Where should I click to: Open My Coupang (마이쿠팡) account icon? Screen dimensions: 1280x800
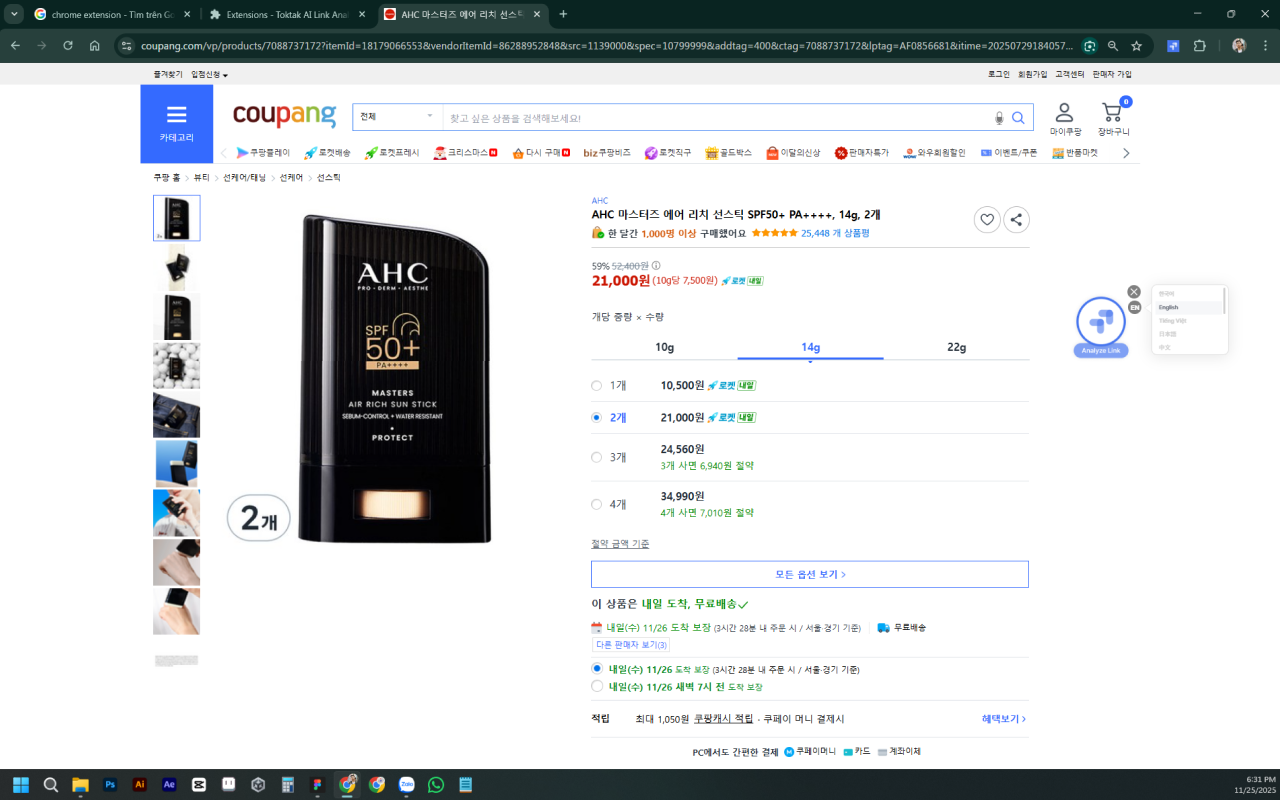tap(1064, 112)
